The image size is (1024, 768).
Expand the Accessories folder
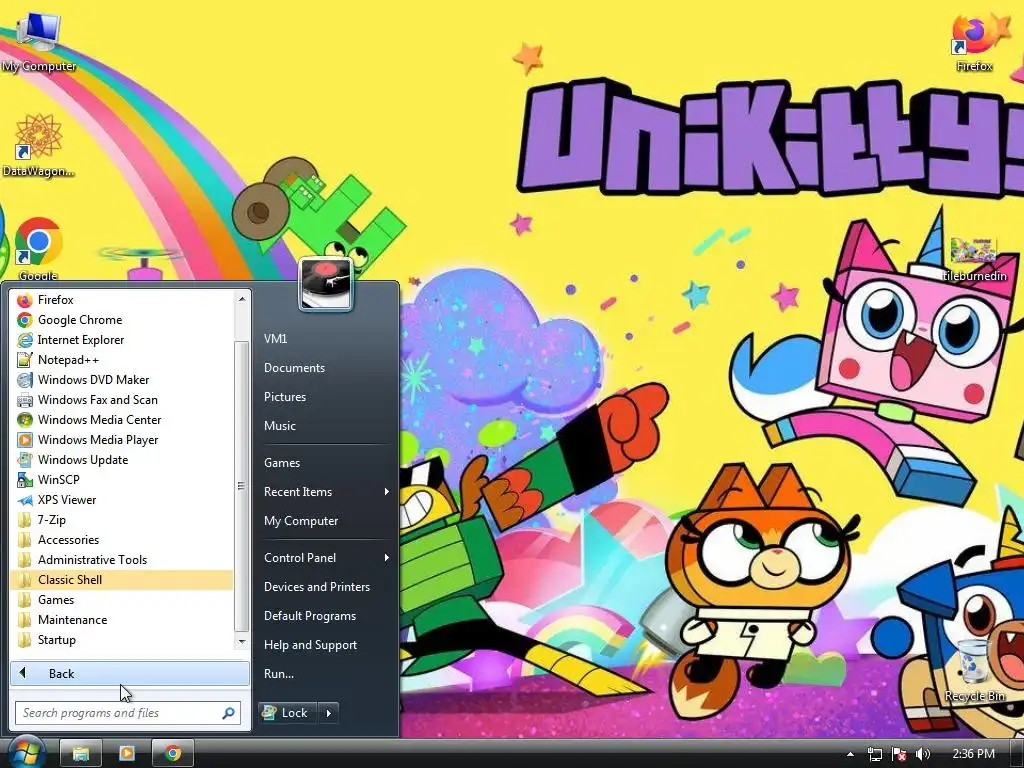(x=122, y=540)
